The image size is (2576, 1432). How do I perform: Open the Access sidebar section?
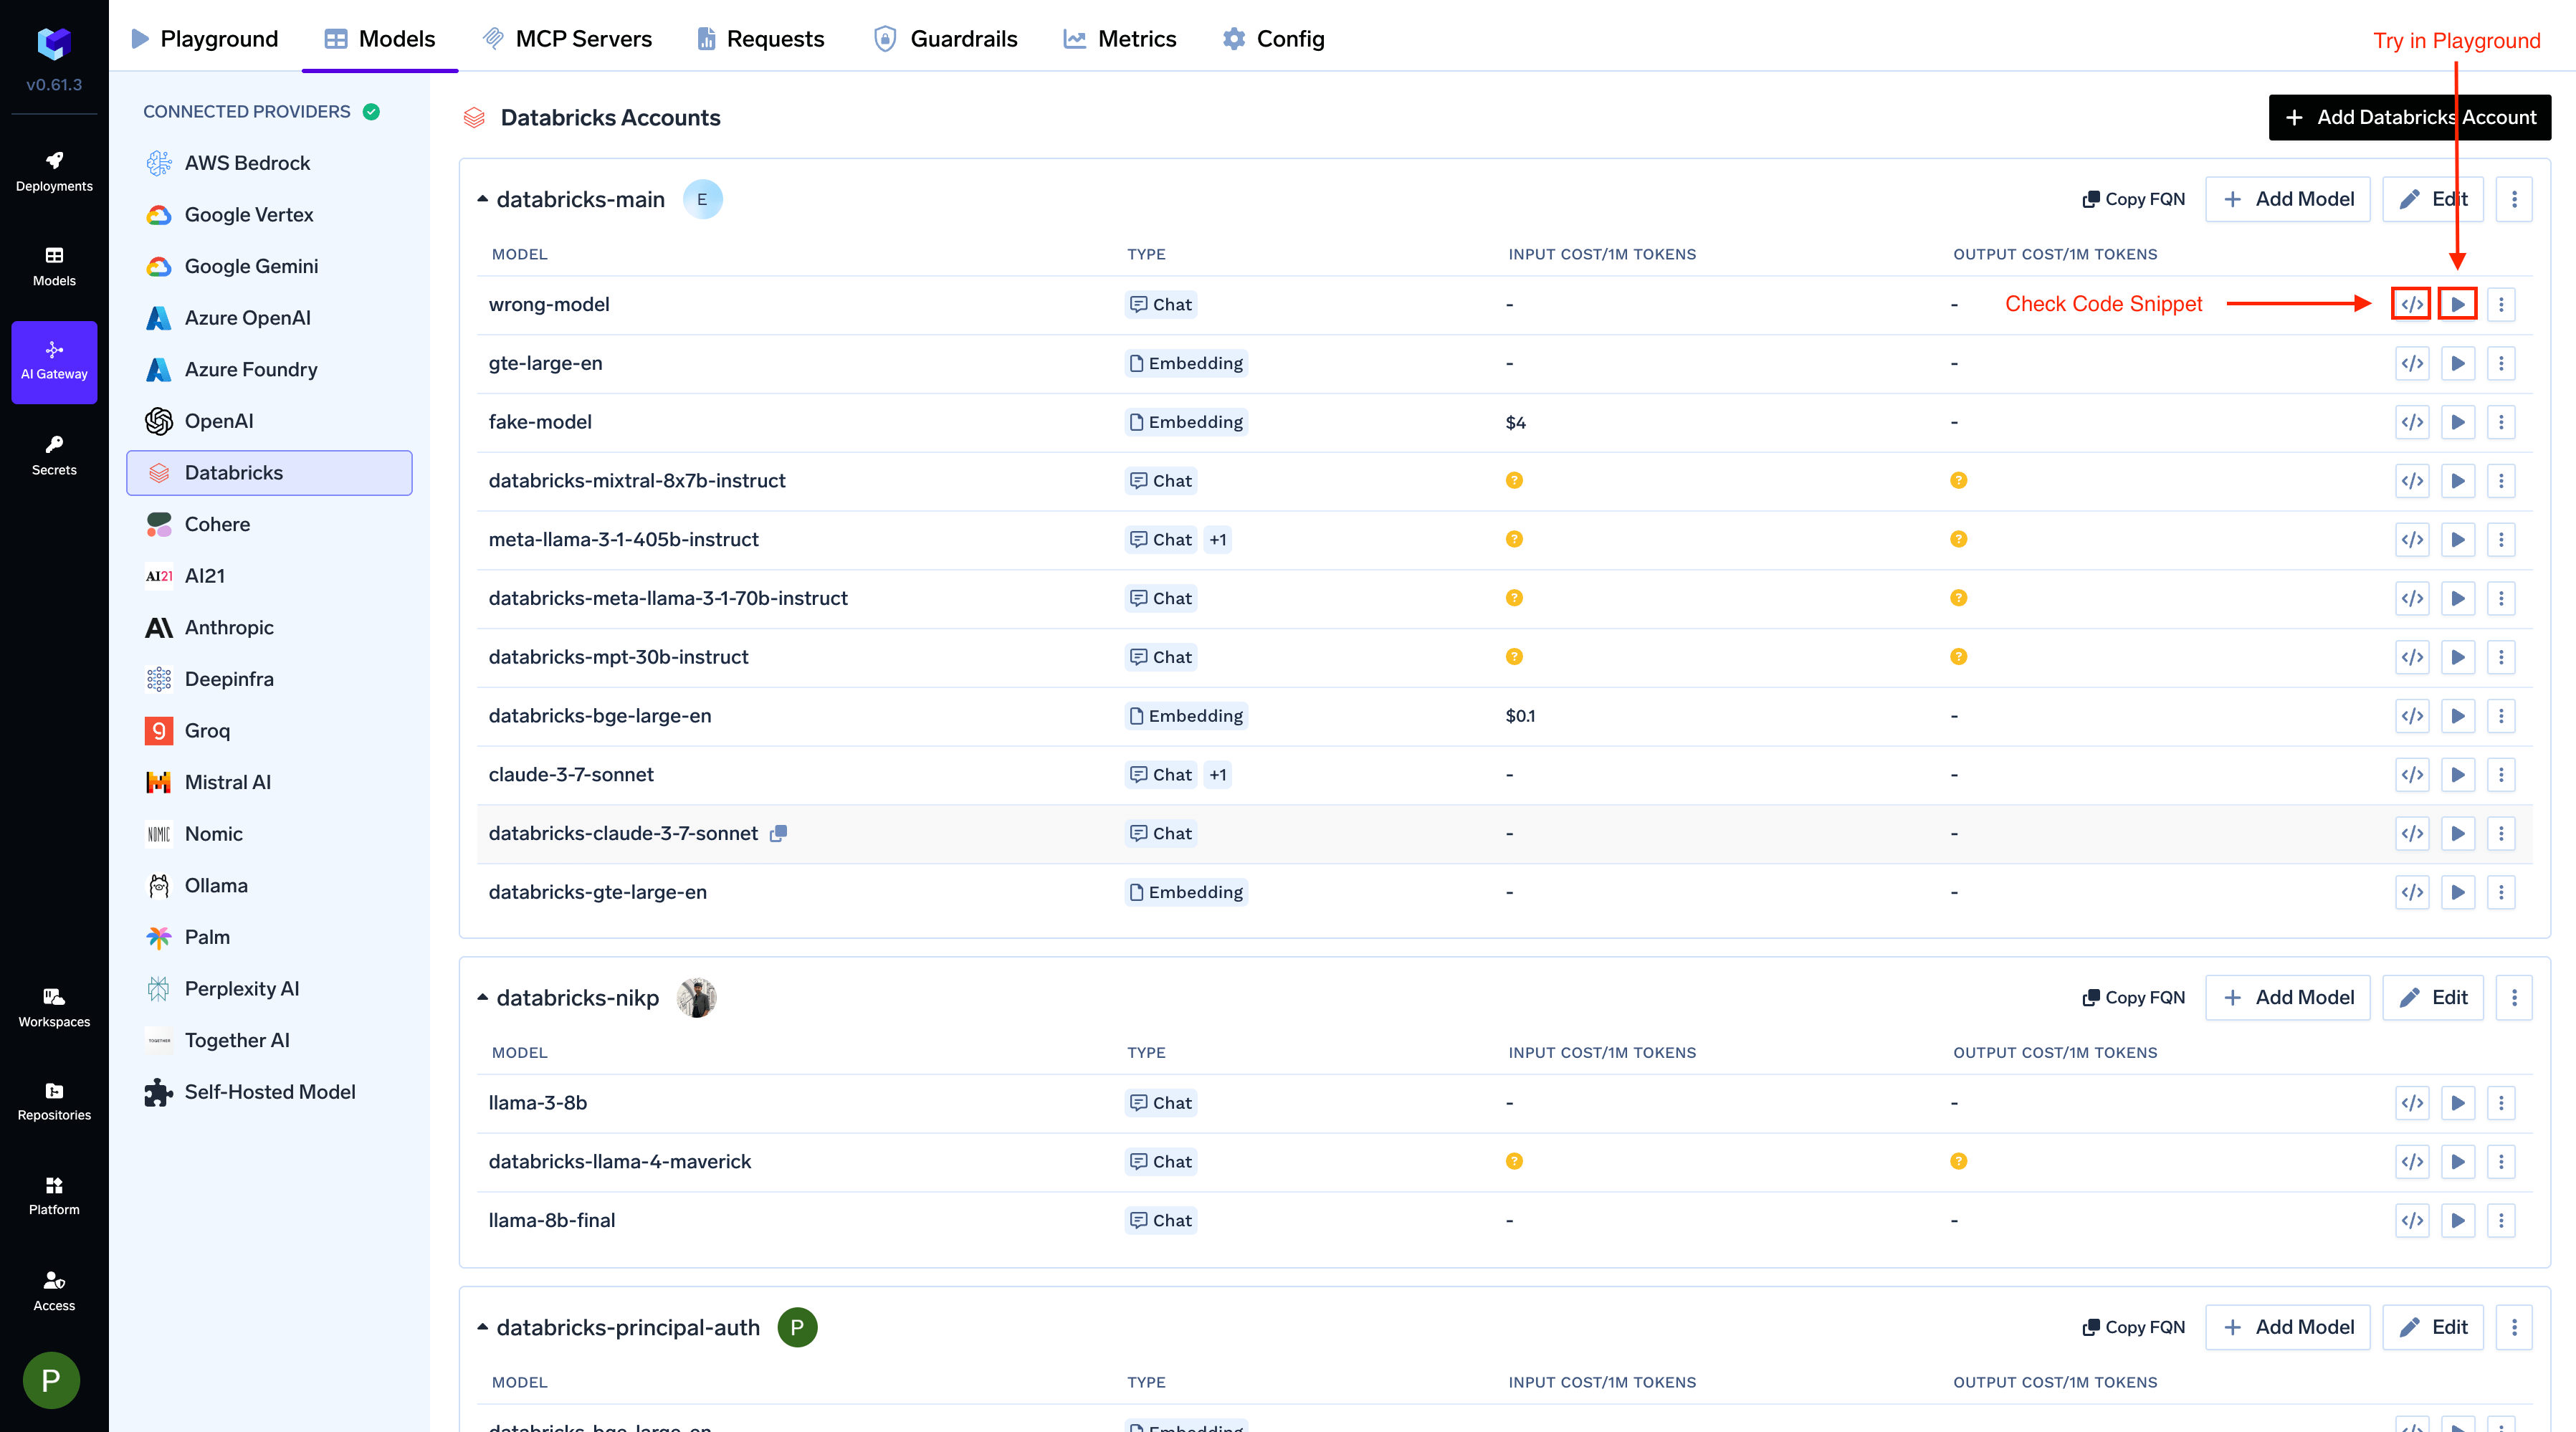(x=54, y=1291)
